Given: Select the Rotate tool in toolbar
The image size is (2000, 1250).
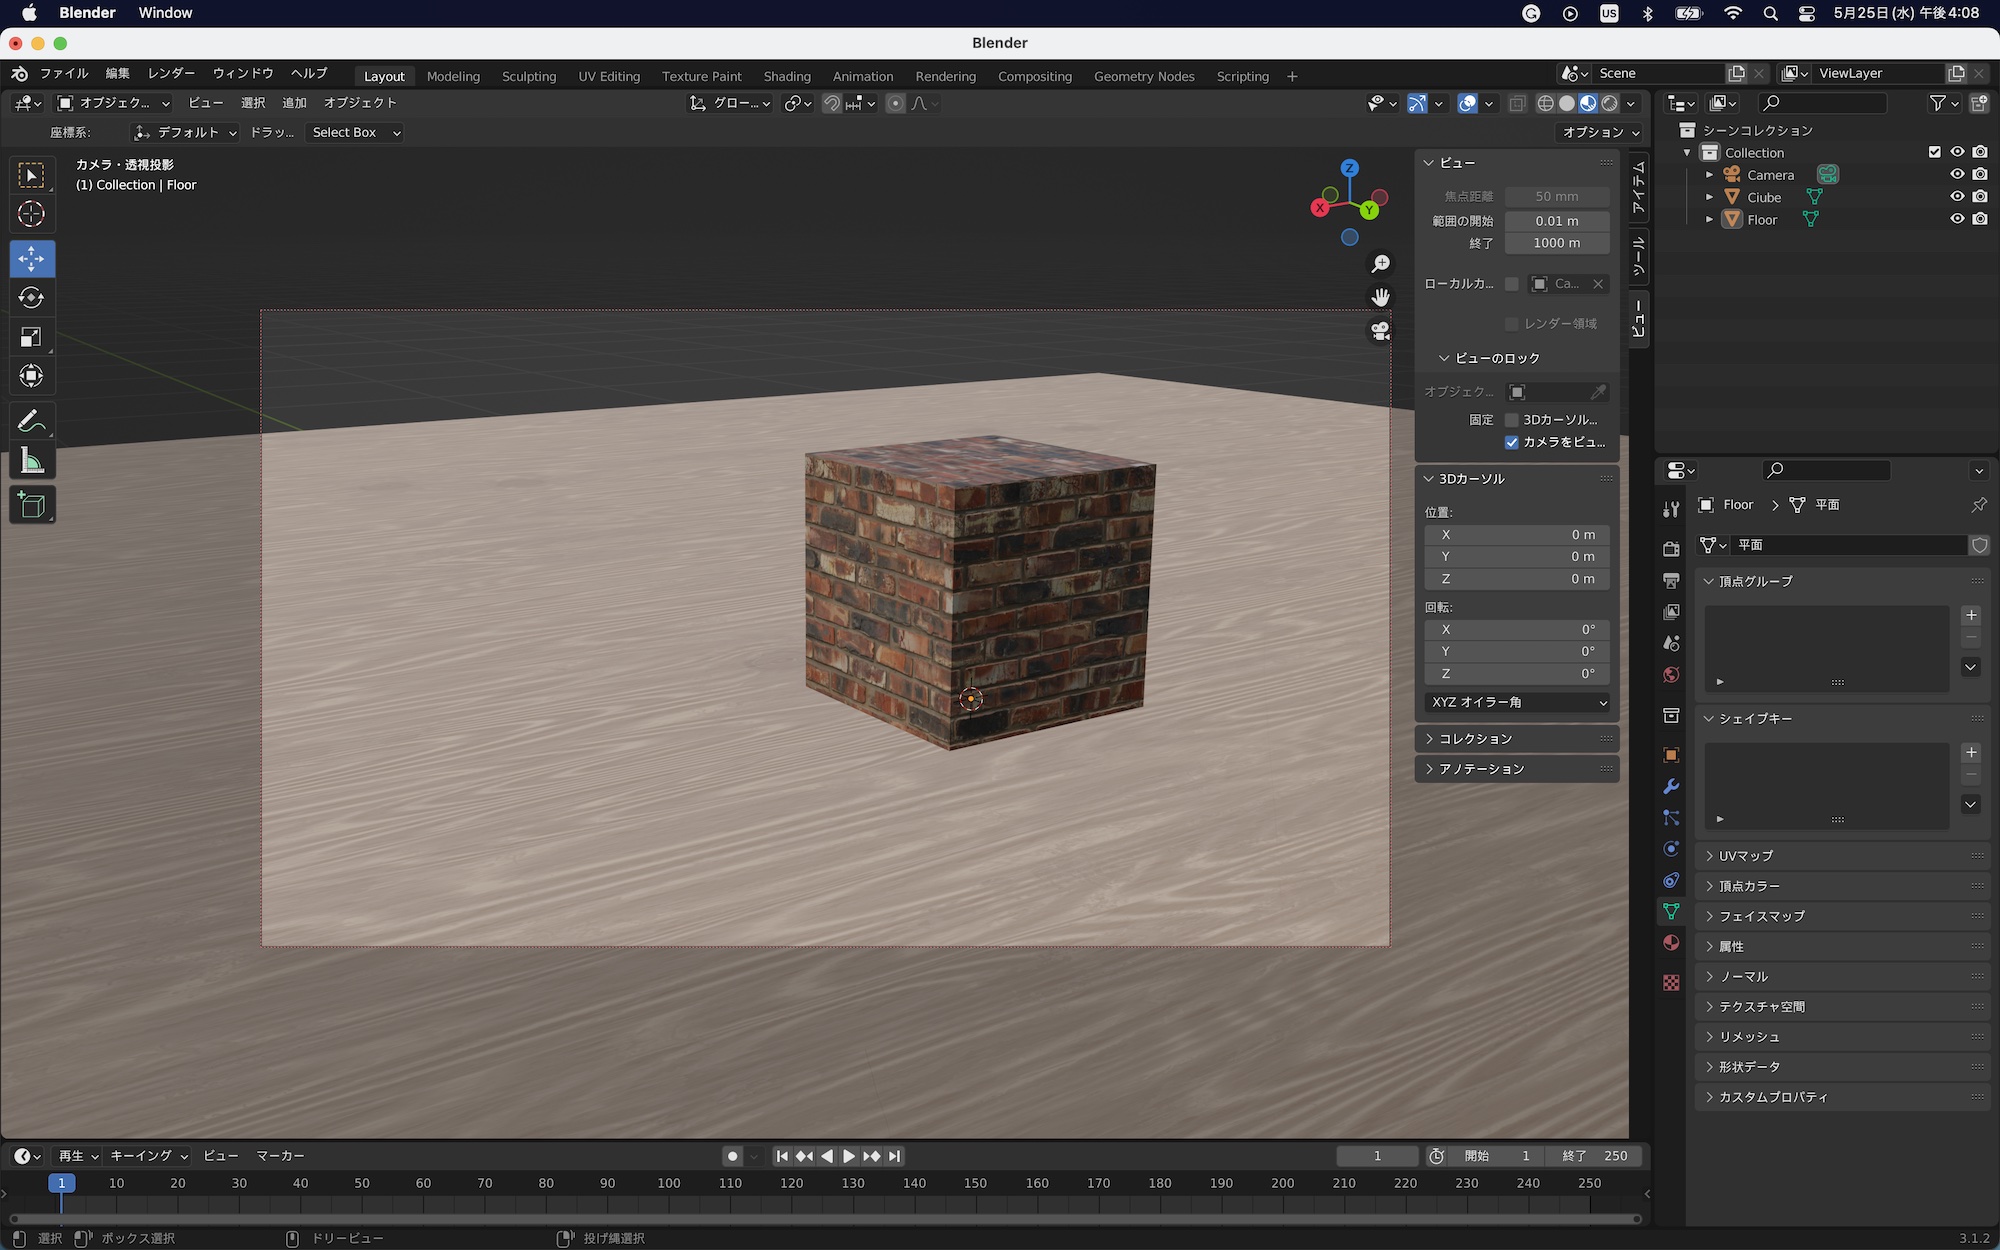Looking at the screenshot, I should point(31,298).
